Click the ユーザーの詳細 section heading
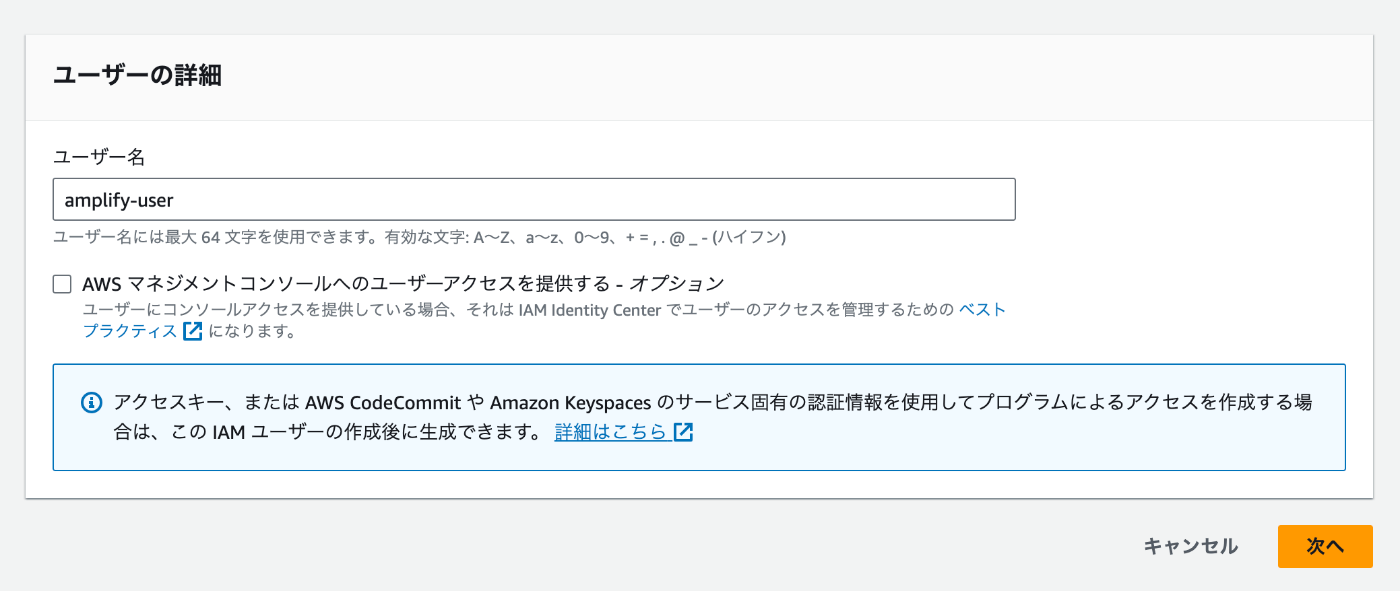Screen dimensions: 1400x591 click(x=137, y=75)
